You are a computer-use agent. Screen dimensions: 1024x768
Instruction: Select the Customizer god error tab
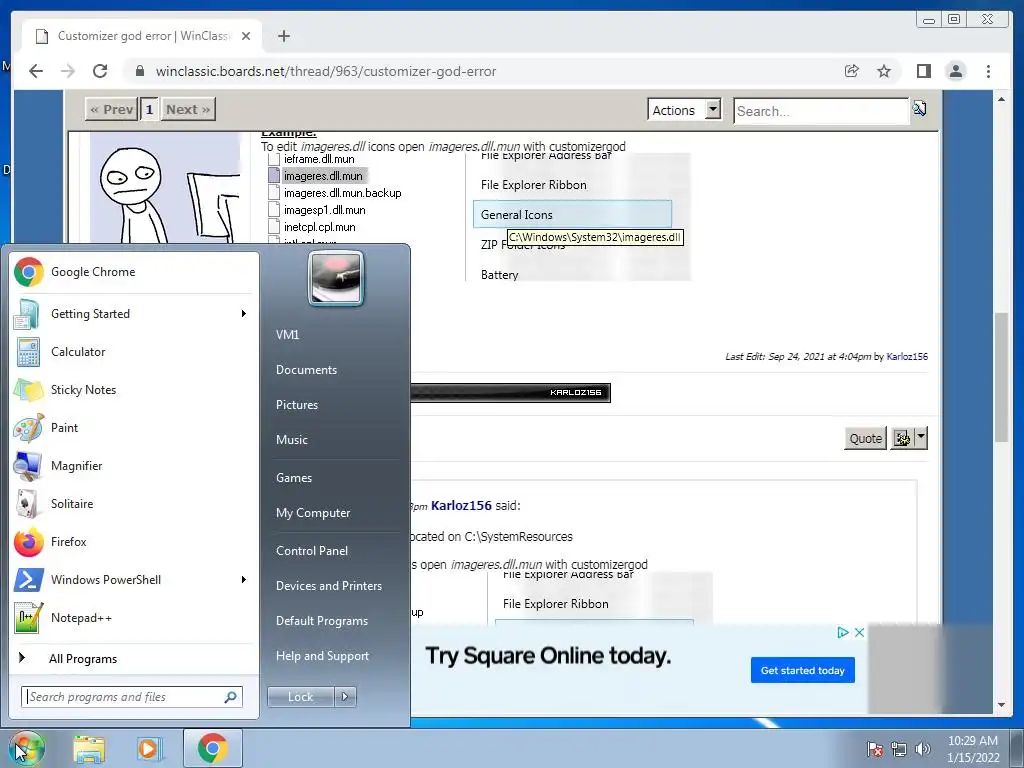(142, 36)
